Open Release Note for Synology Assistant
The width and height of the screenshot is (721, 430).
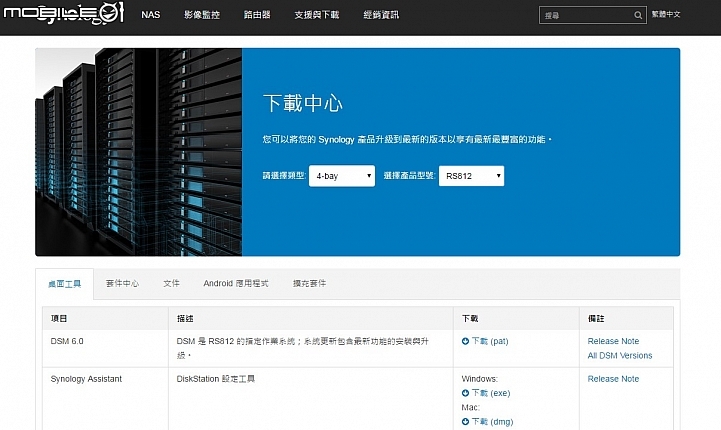click(613, 379)
